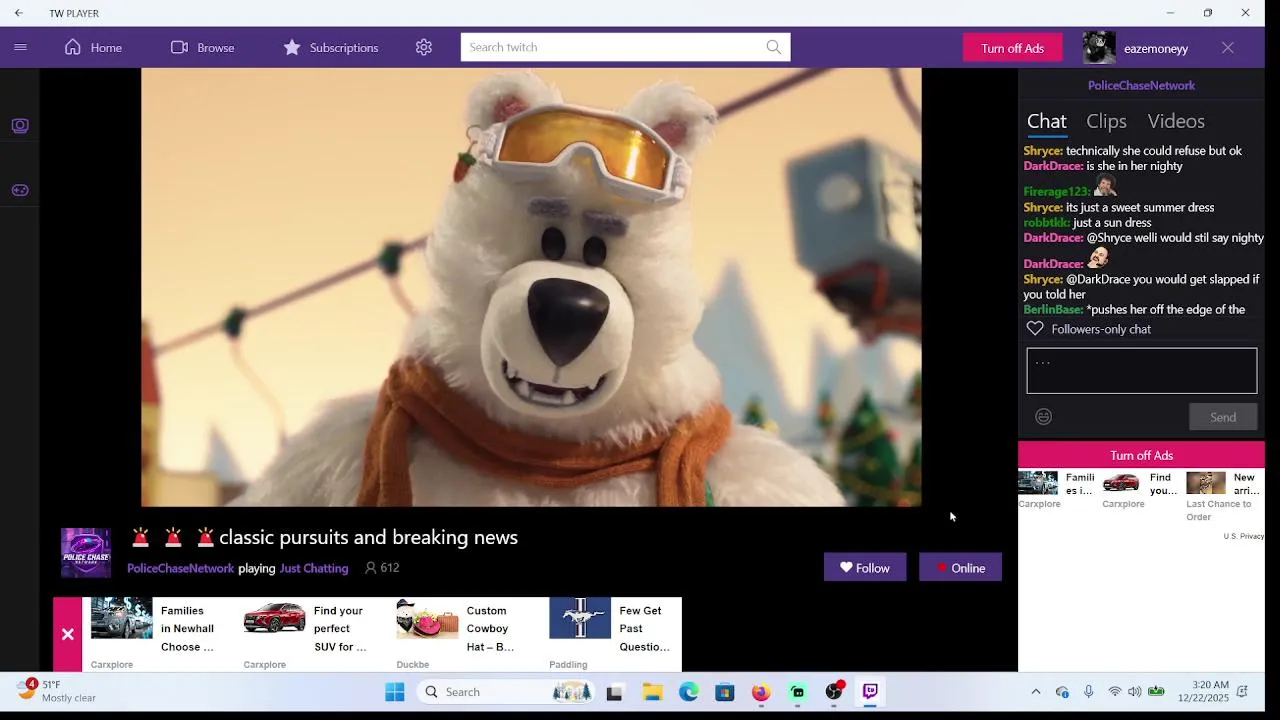Open the eazemoneyy profile avatar

[1099, 48]
